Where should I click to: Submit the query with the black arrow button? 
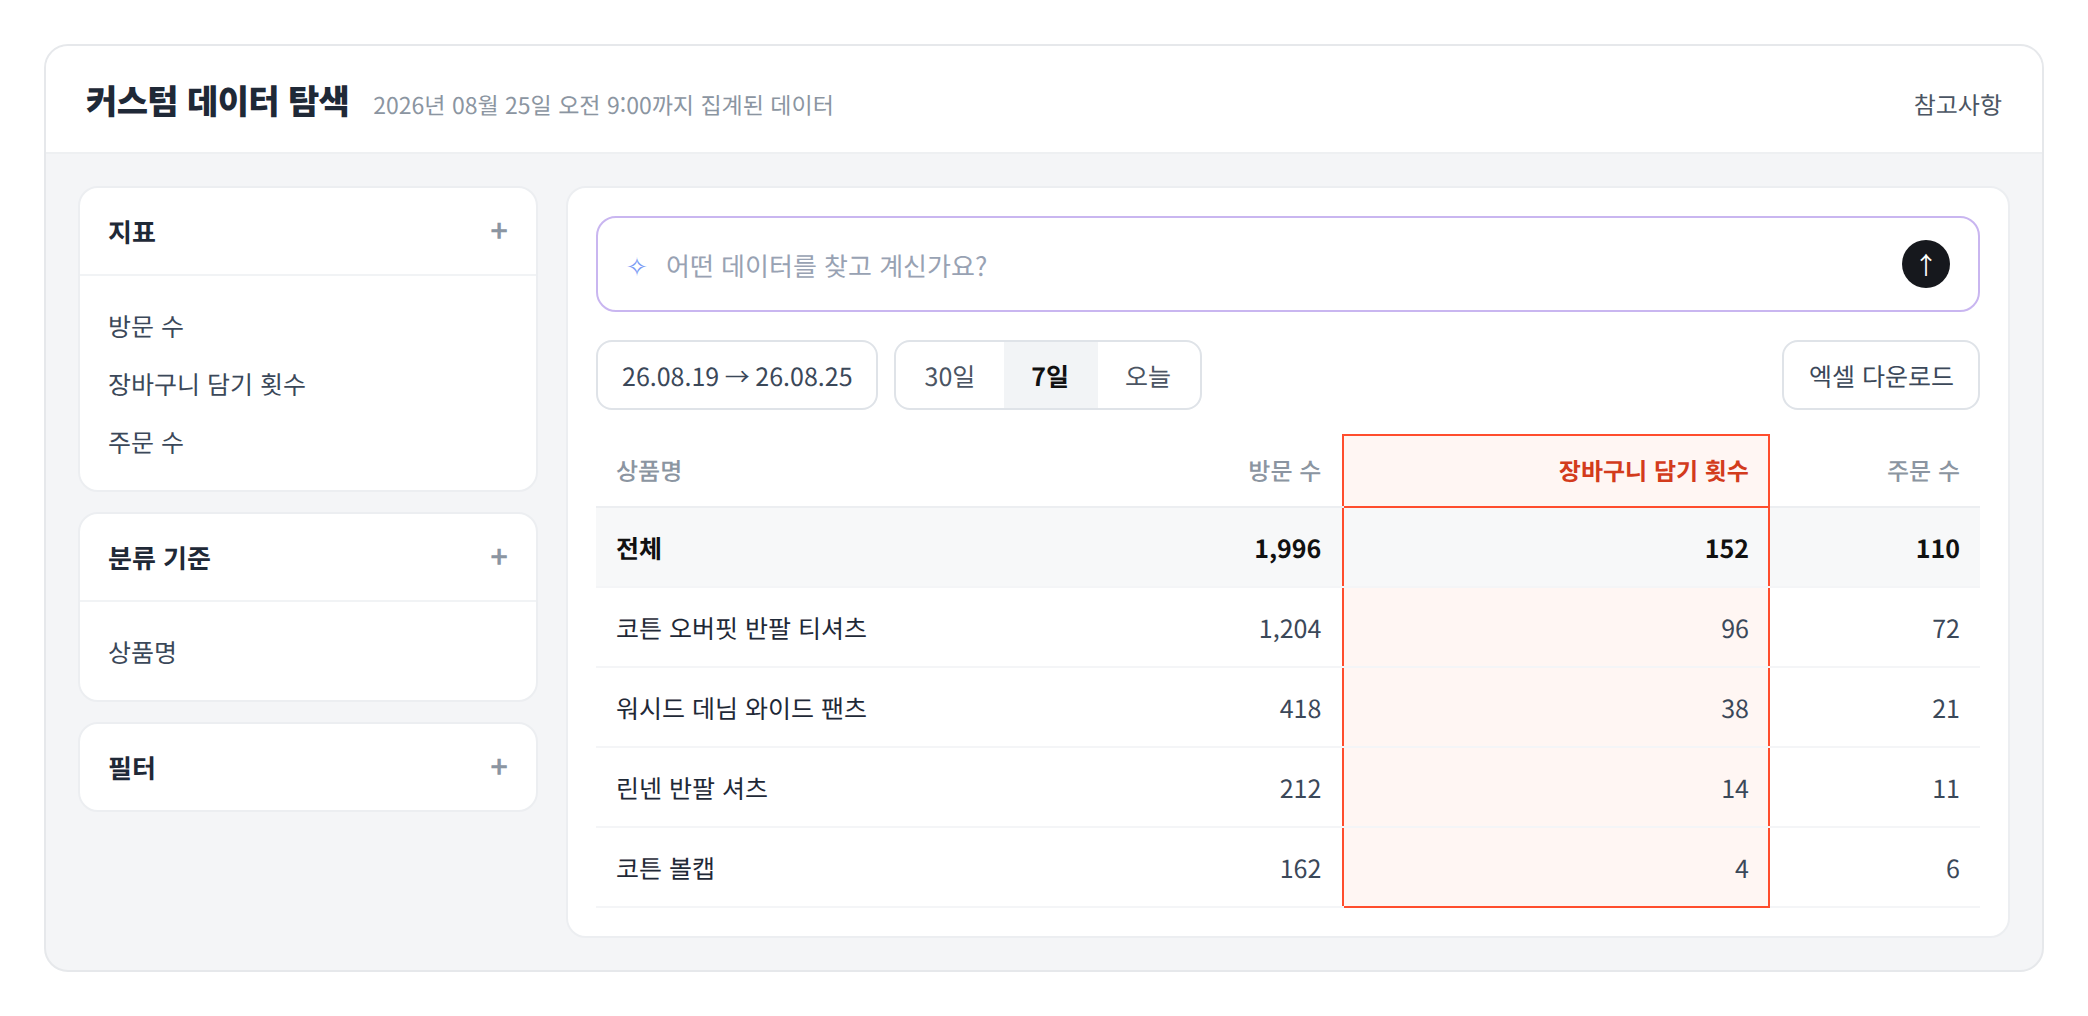(x=1925, y=264)
